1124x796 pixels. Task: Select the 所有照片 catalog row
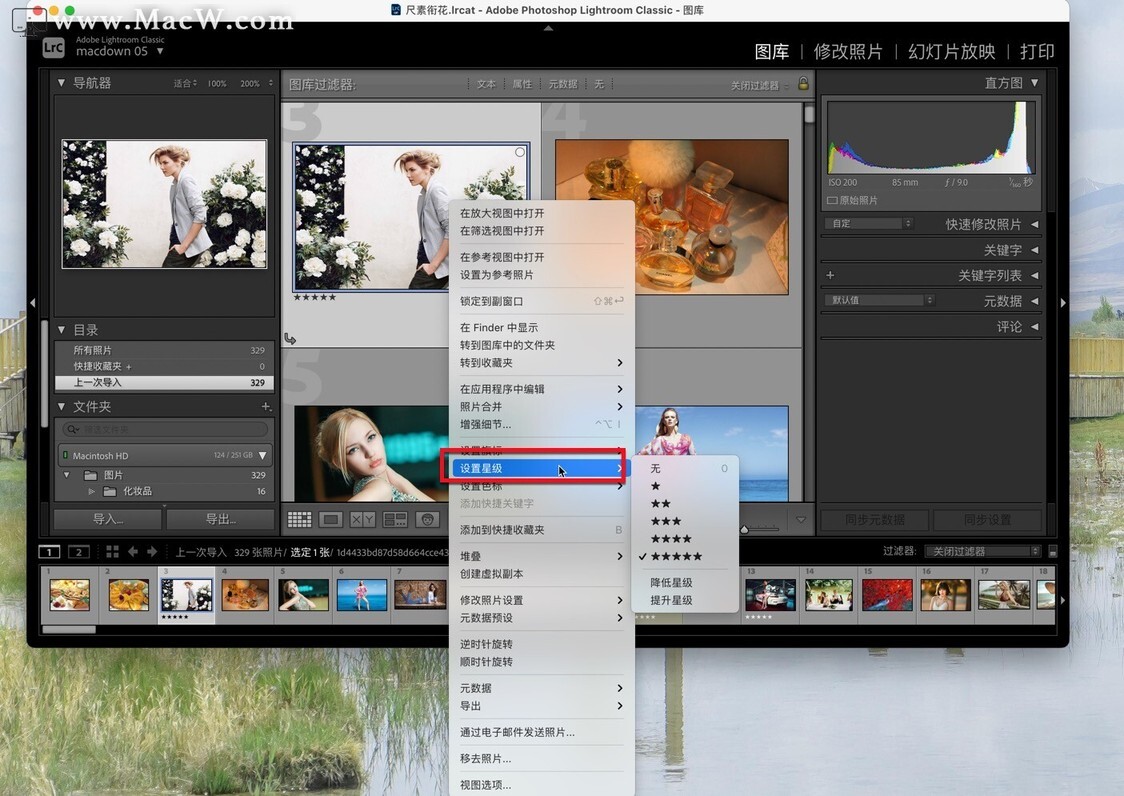click(164, 351)
